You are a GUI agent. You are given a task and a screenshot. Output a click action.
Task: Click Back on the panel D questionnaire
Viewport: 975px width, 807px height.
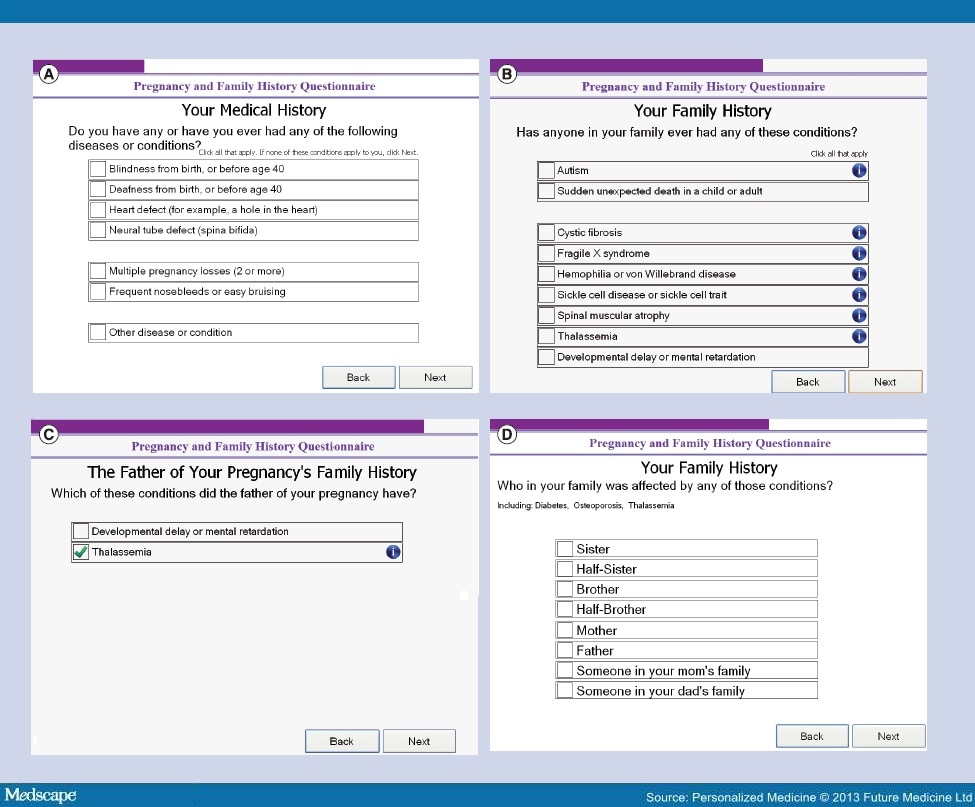coord(811,735)
